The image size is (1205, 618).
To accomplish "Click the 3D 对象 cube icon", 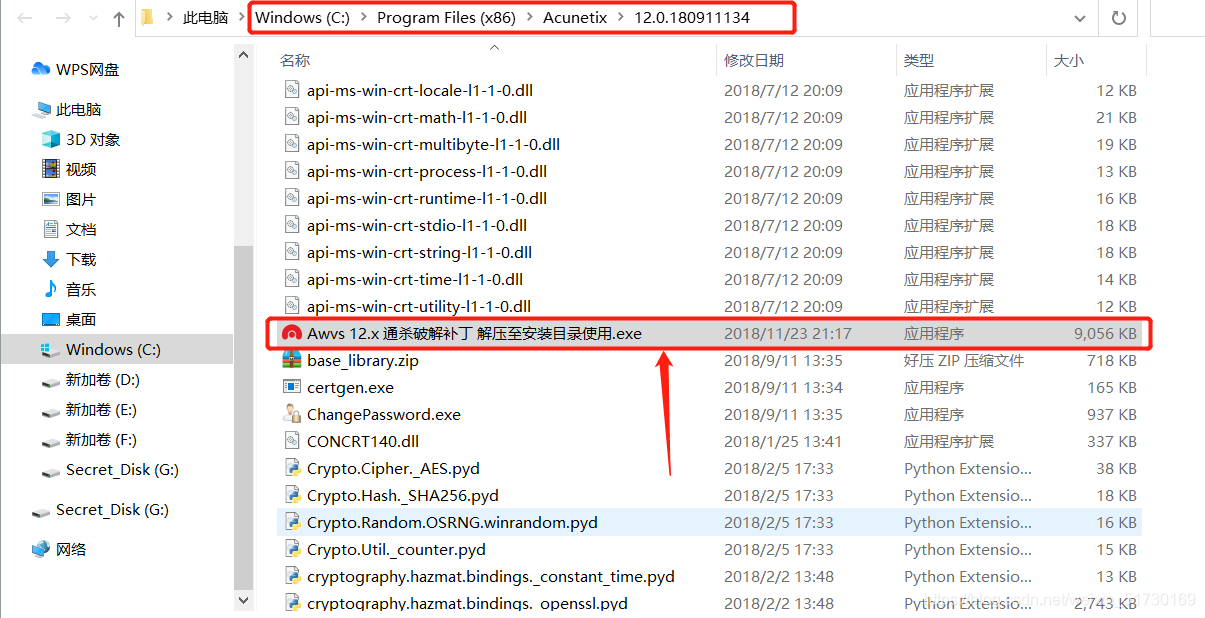I will point(51,139).
